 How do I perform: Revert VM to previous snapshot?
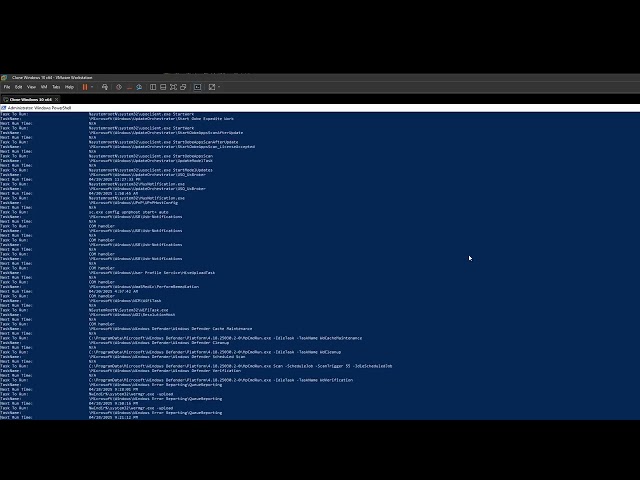[129, 87]
